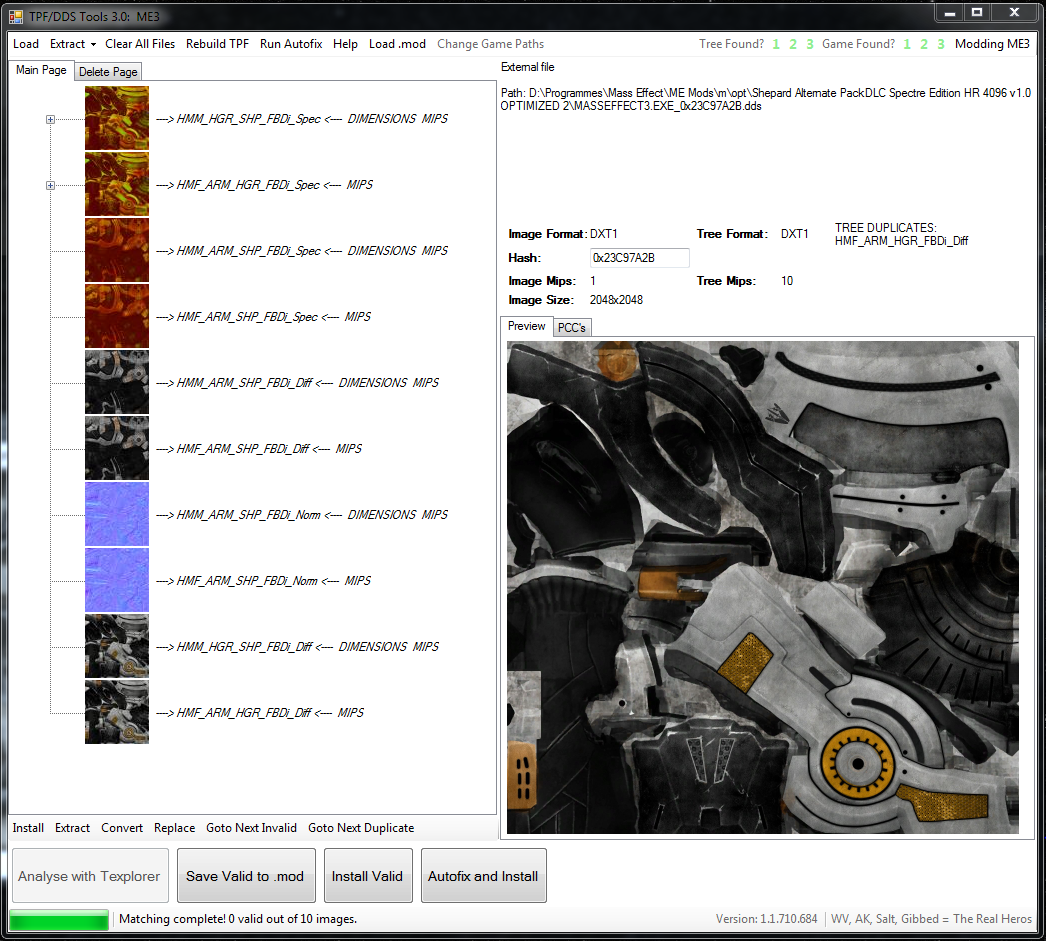Click the HMF_ARM_HGR_FBDi_Diff row label
Viewport: 1046px width, 941px height.
tap(259, 713)
